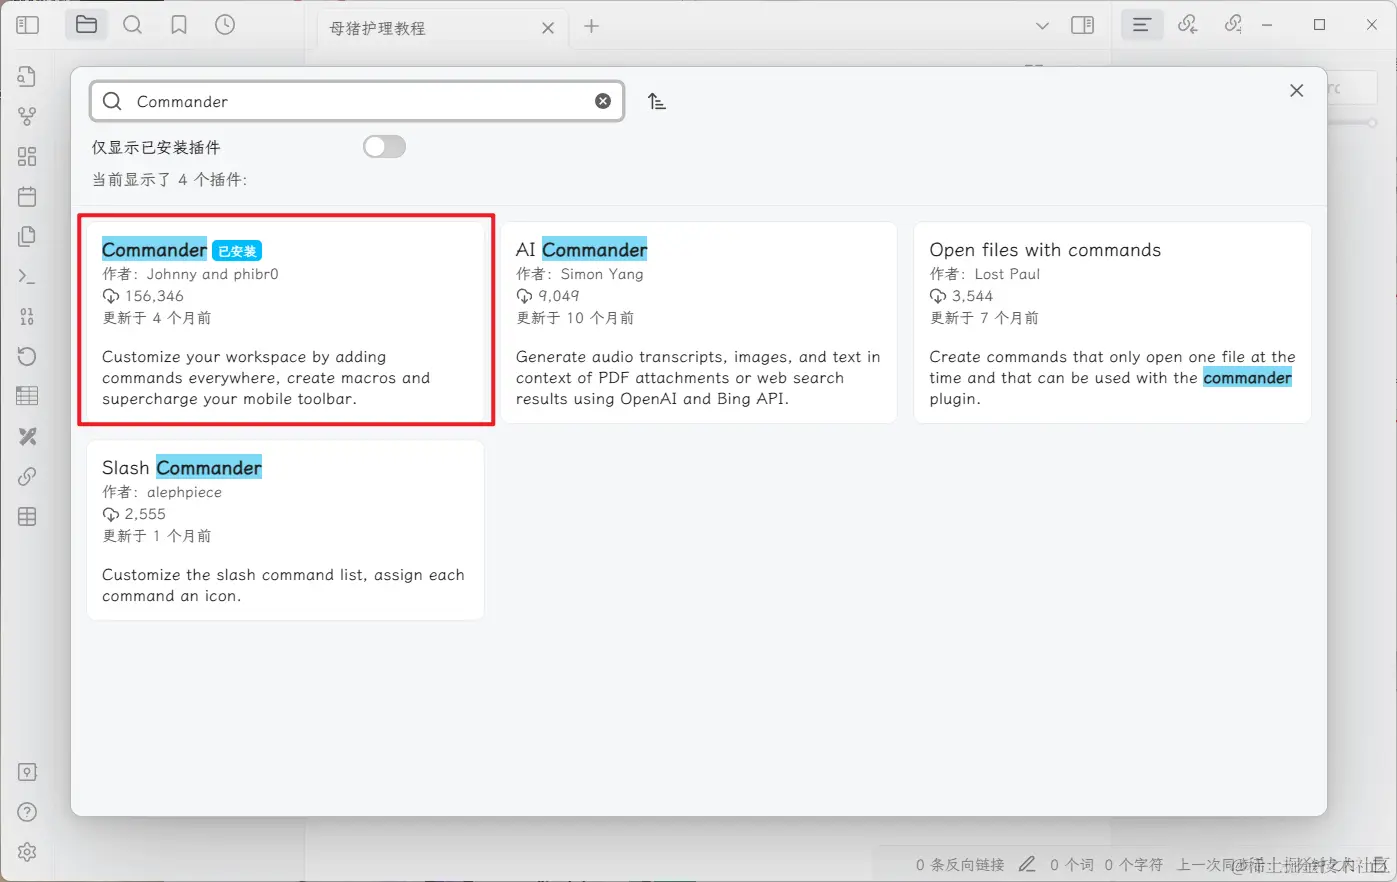Click download count 3,544

pyautogui.click(x=972, y=296)
